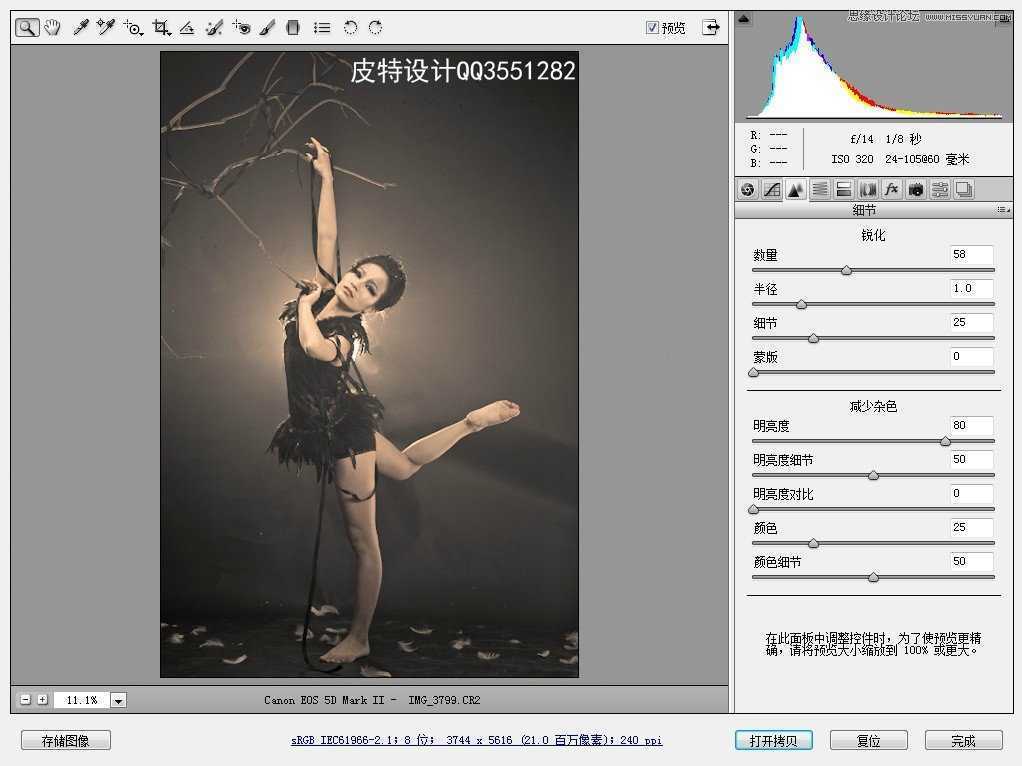Select the Crop tool
The width and height of the screenshot is (1022, 766).
point(161,27)
